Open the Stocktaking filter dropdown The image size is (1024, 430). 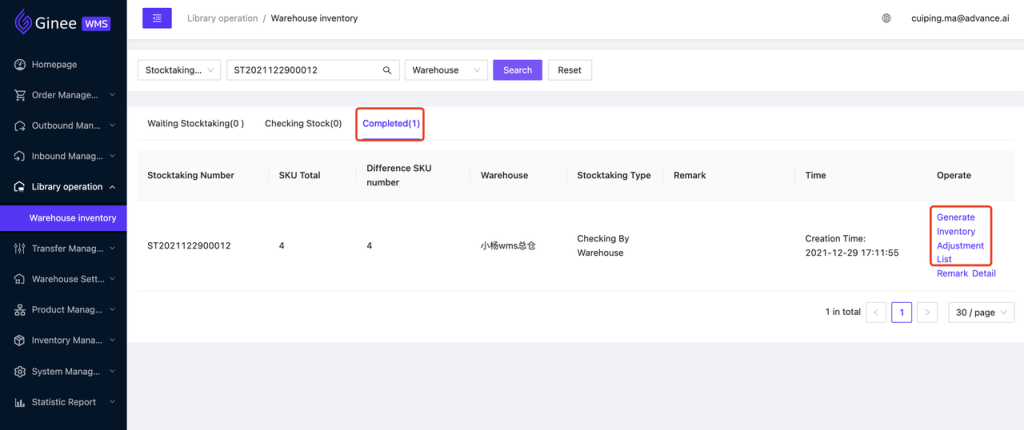click(x=179, y=70)
